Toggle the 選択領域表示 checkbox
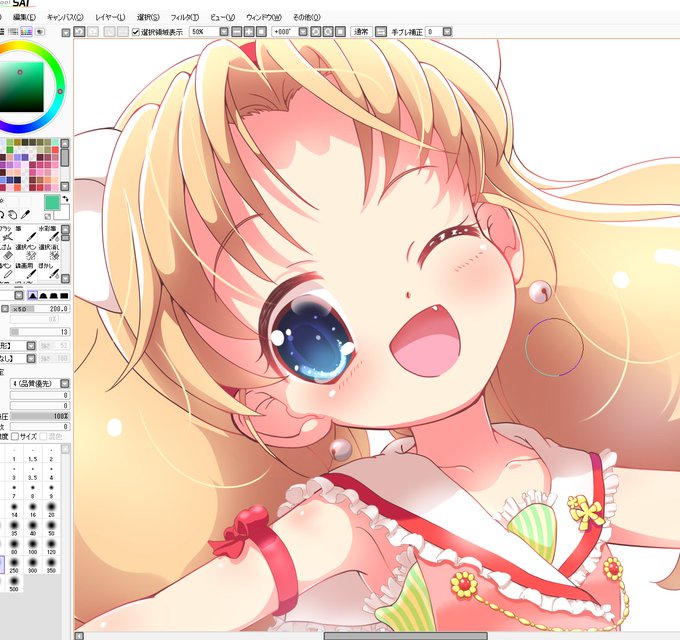 coord(136,32)
